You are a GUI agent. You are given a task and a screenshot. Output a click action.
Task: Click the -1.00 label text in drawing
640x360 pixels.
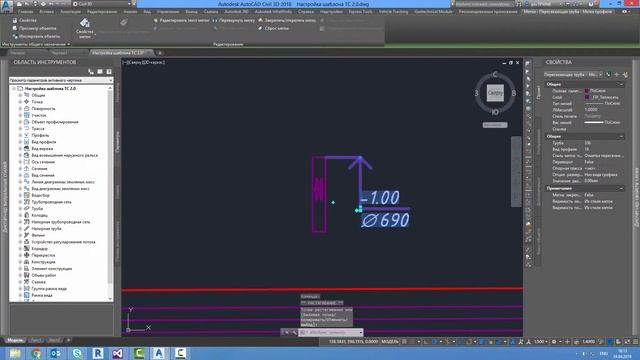click(380, 198)
